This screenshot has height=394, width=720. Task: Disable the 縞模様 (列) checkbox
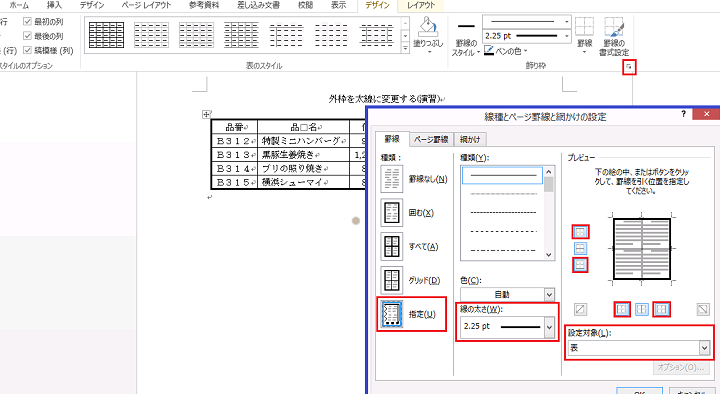27,50
